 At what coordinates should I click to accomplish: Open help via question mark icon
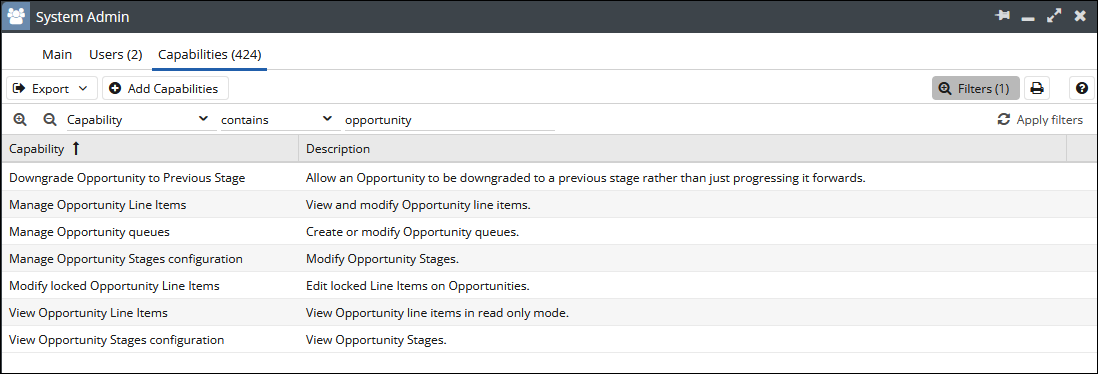[x=1082, y=89]
